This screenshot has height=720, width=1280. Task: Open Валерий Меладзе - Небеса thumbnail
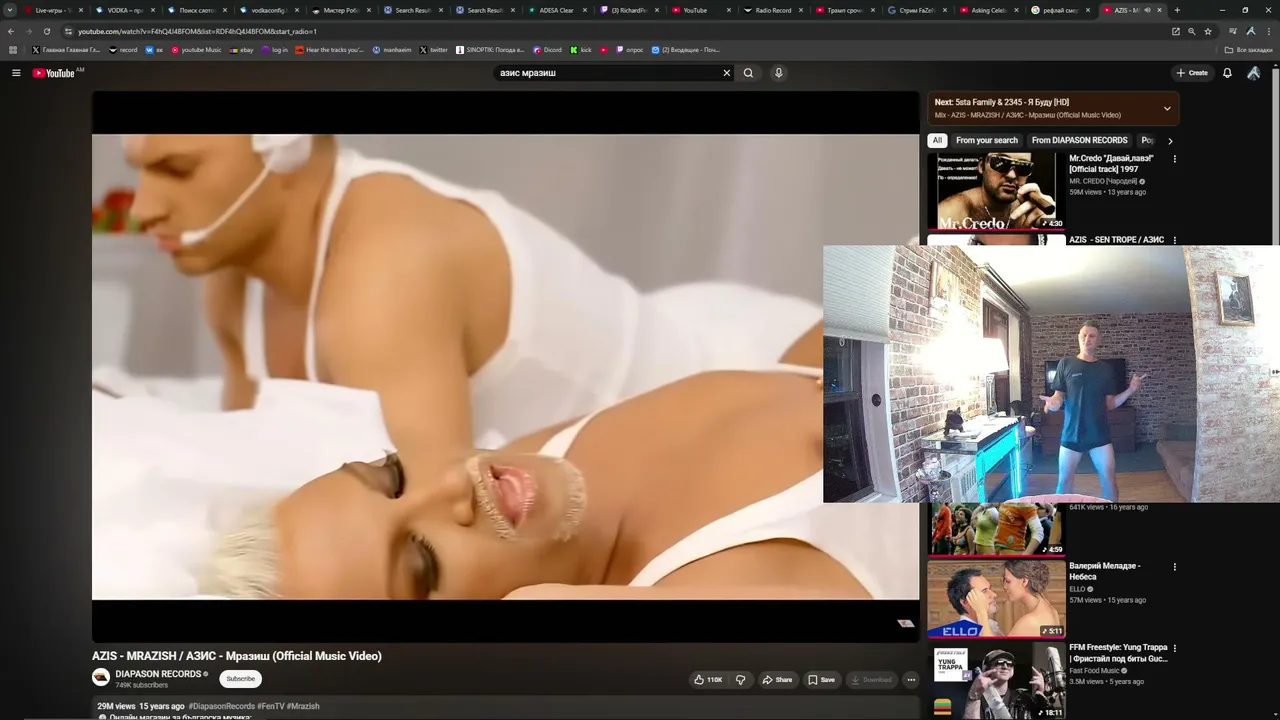click(x=996, y=599)
